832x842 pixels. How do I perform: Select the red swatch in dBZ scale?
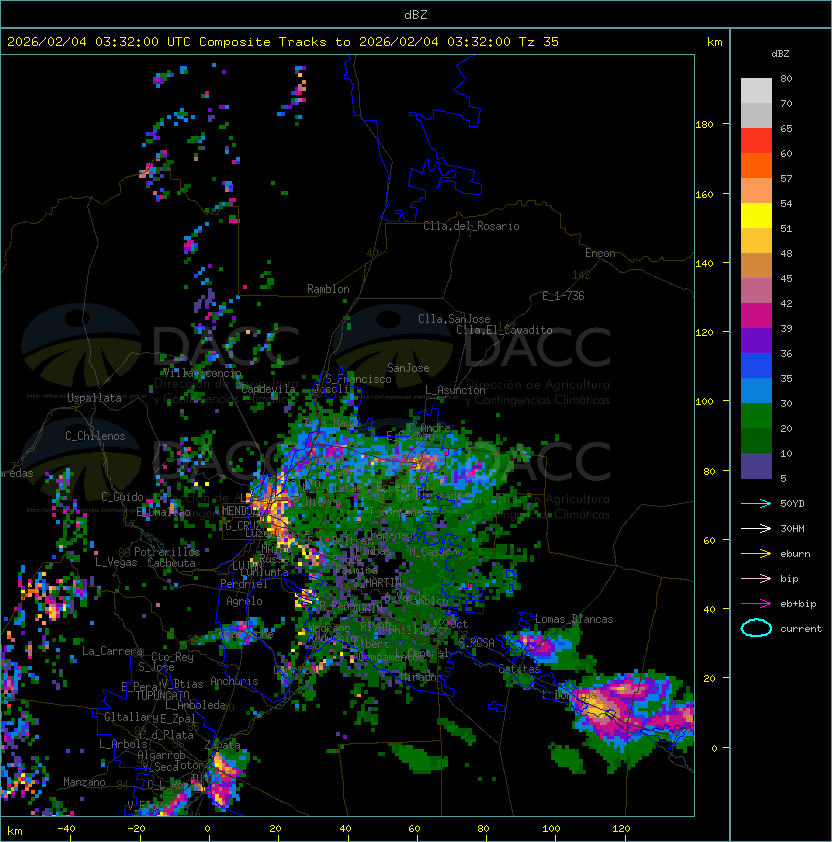(756, 141)
